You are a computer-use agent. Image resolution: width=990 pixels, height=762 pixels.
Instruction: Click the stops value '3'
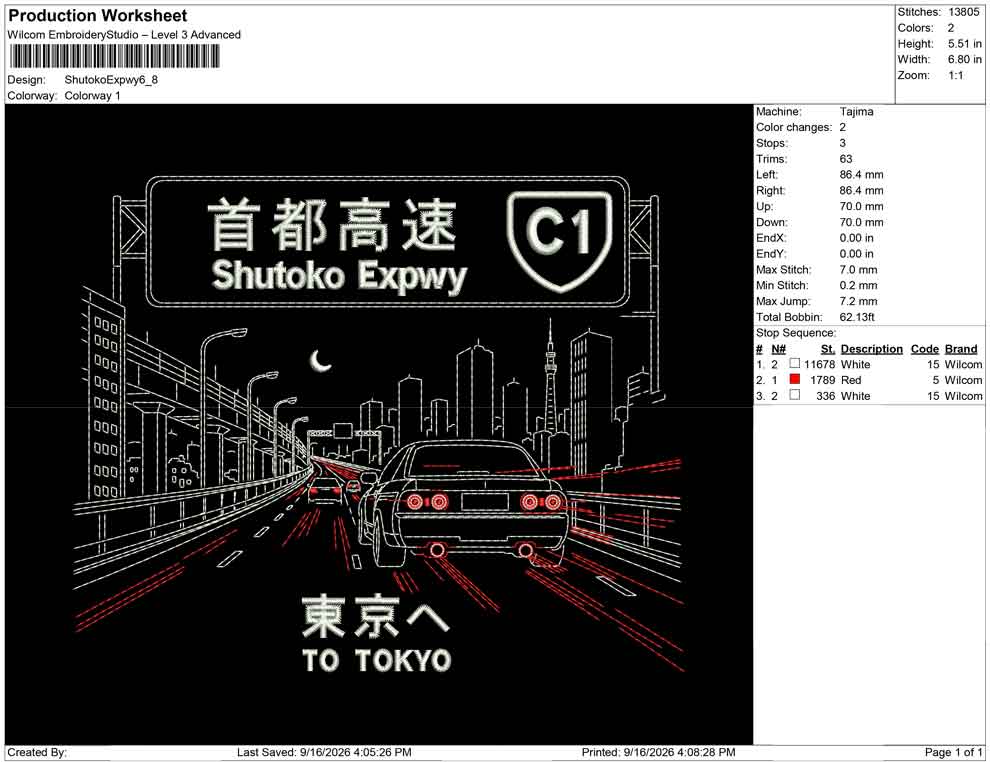[842, 143]
